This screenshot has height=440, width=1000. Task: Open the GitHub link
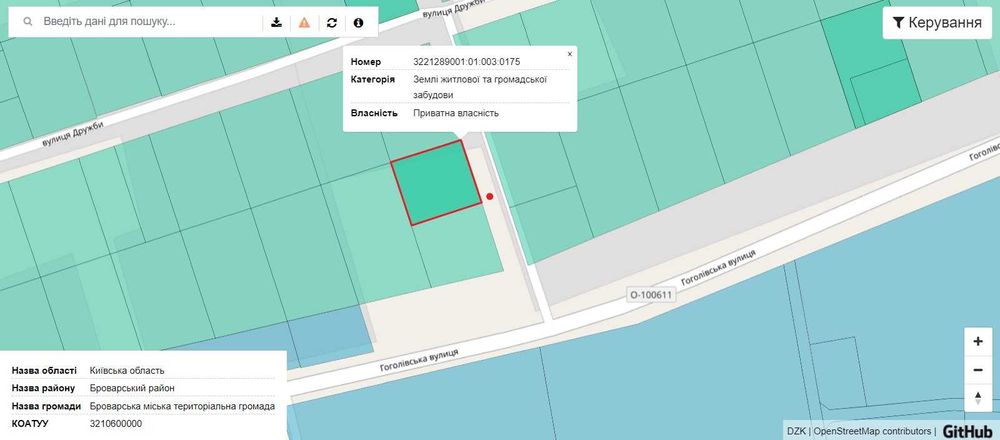967,431
